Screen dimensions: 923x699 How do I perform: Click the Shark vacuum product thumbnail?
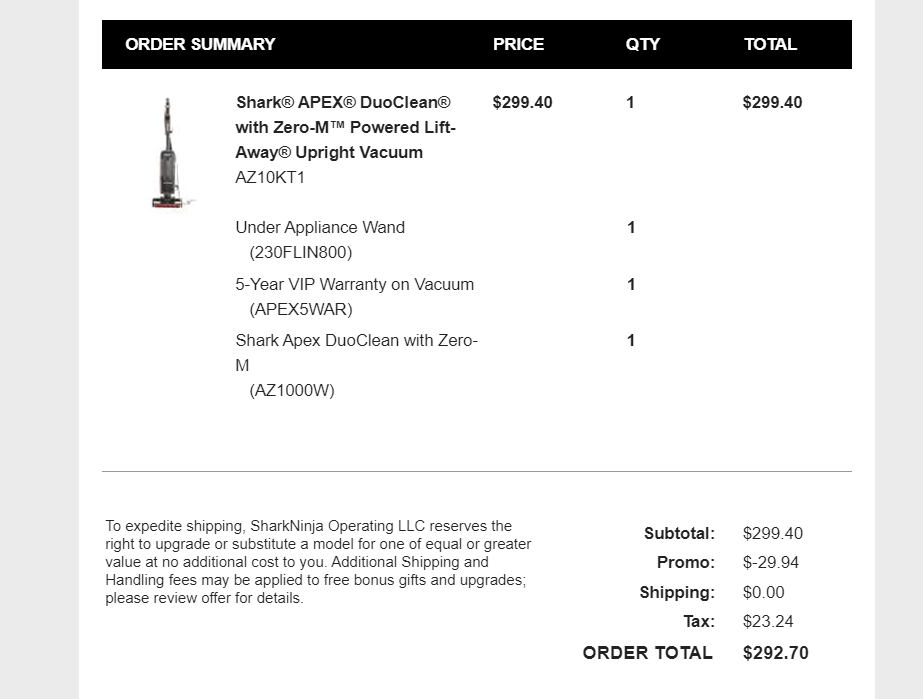(167, 152)
